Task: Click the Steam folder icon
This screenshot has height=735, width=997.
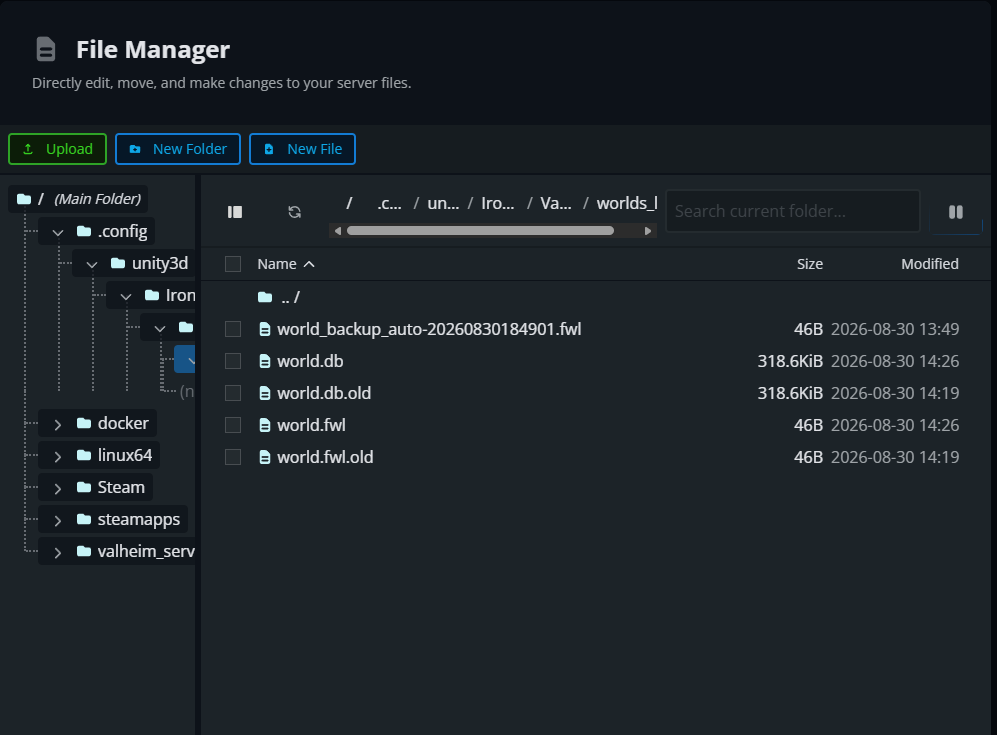Action: pos(84,487)
